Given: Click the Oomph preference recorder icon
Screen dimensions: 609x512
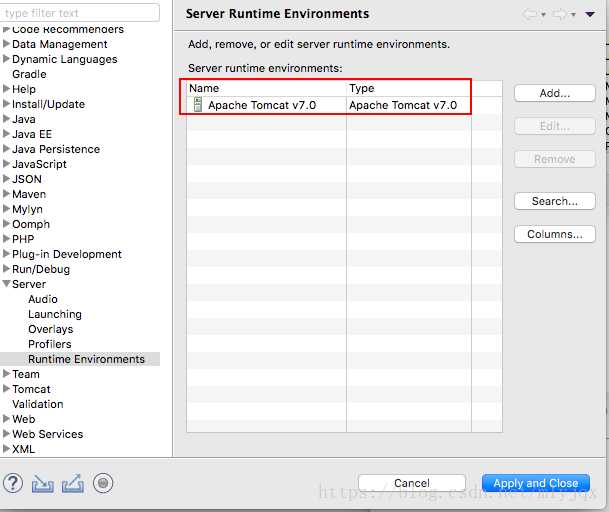Looking at the screenshot, I should click(103, 483).
